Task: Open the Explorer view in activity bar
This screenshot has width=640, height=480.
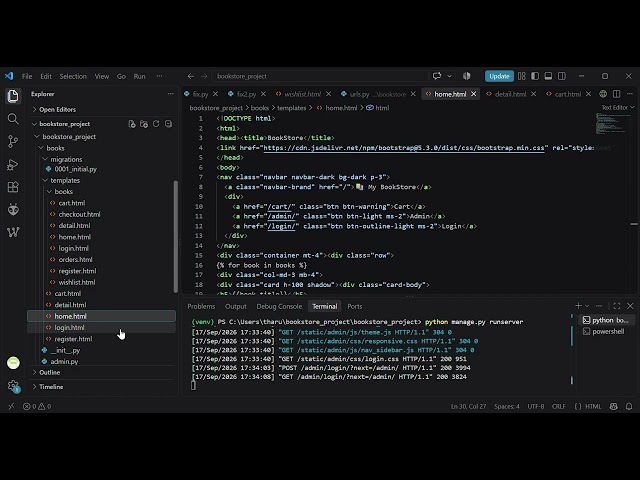Action: click(x=13, y=96)
